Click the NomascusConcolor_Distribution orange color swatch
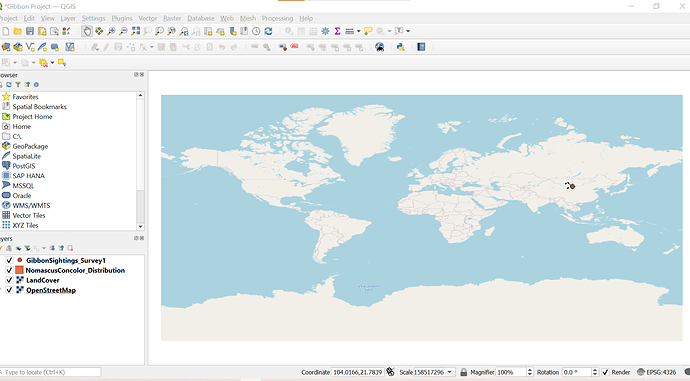This screenshot has width=690, height=381. [x=19, y=270]
